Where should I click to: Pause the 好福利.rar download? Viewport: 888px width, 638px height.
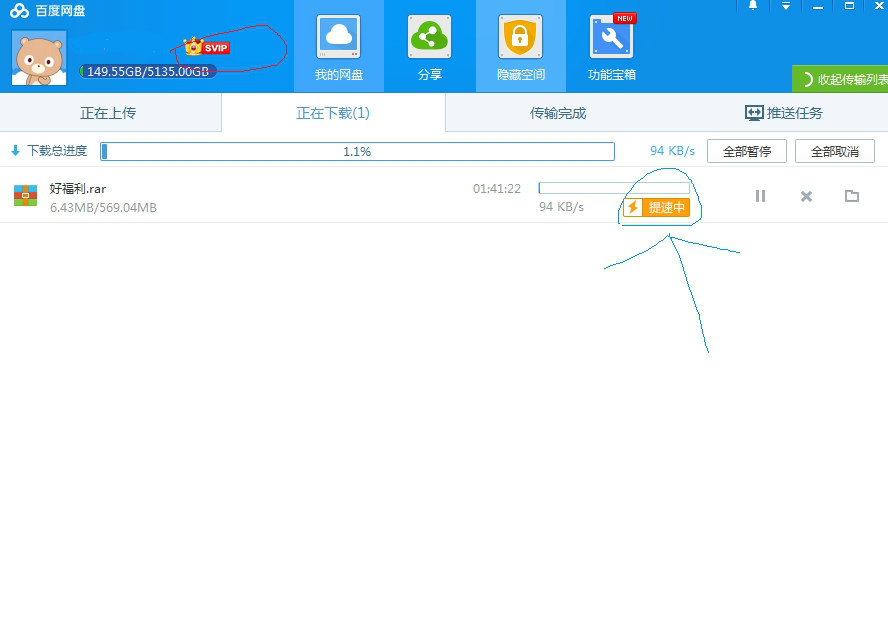coord(760,196)
